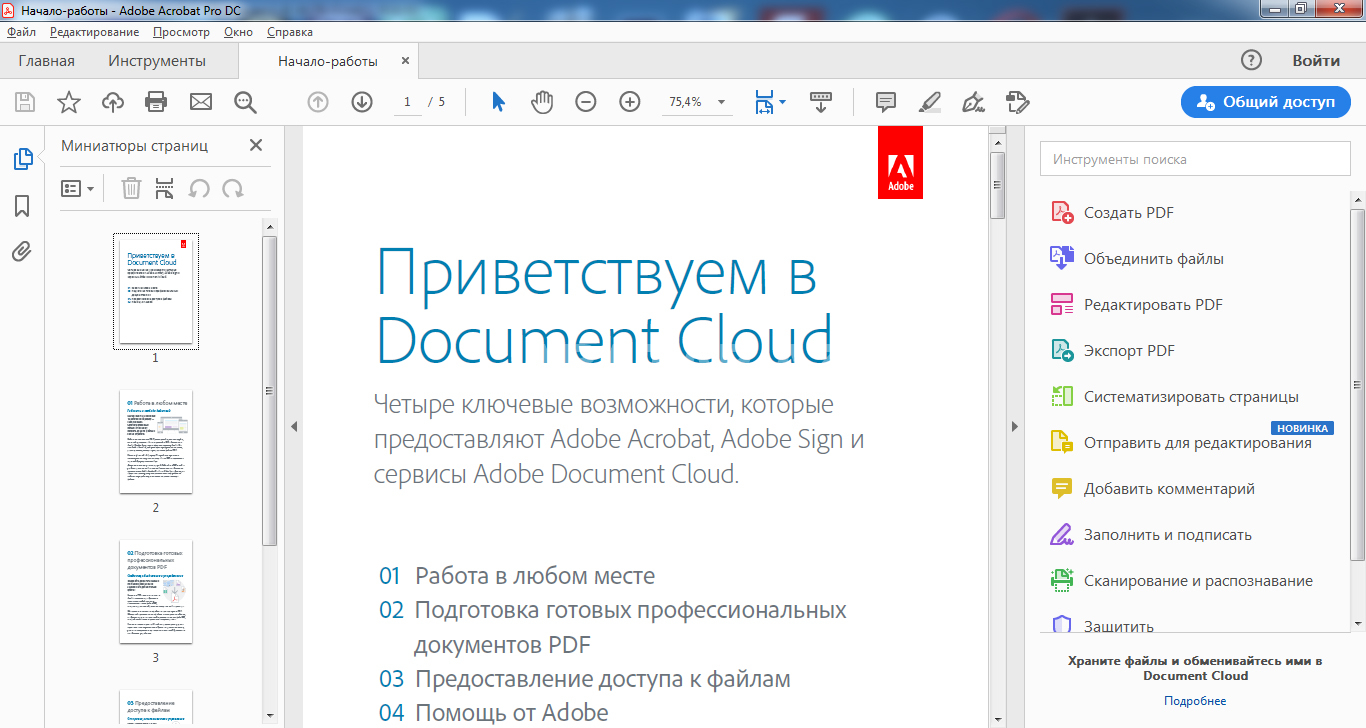Open the Просмотр menu
This screenshot has height=728, width=1366.
coord(181,32)
